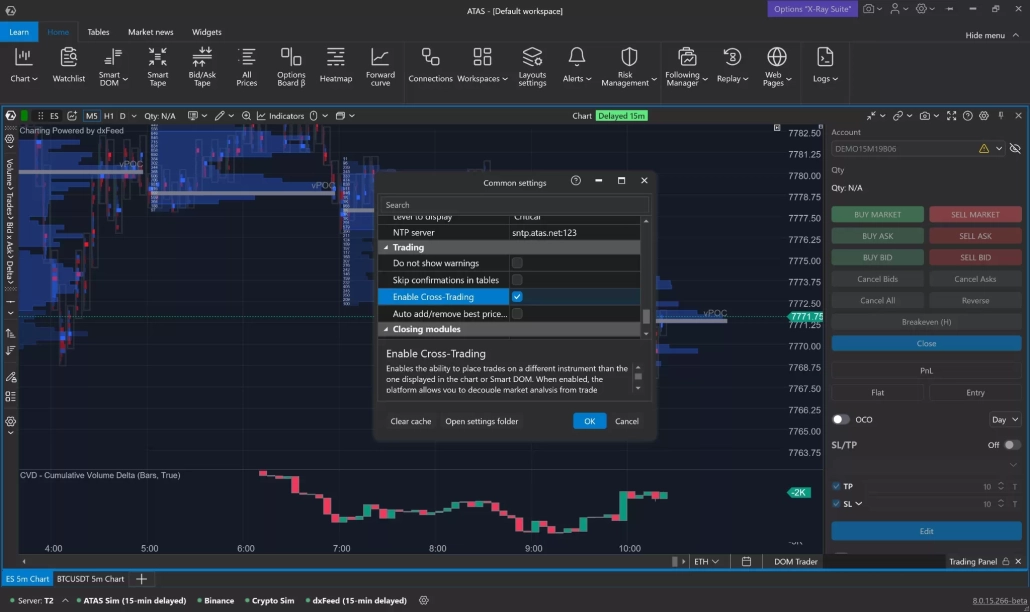Open the Watchlist tool
Viewport: 1030px width, 612px height.
point(68,66)
